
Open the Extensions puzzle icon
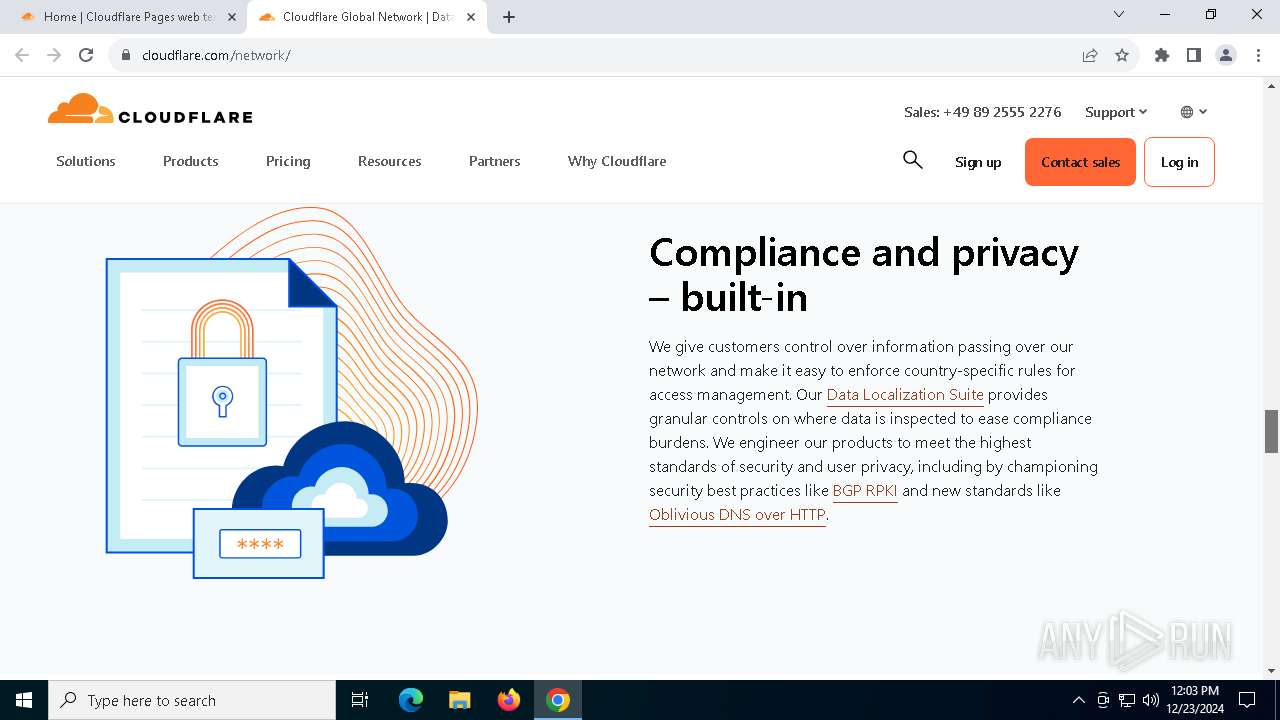(x=1162, y=55)
